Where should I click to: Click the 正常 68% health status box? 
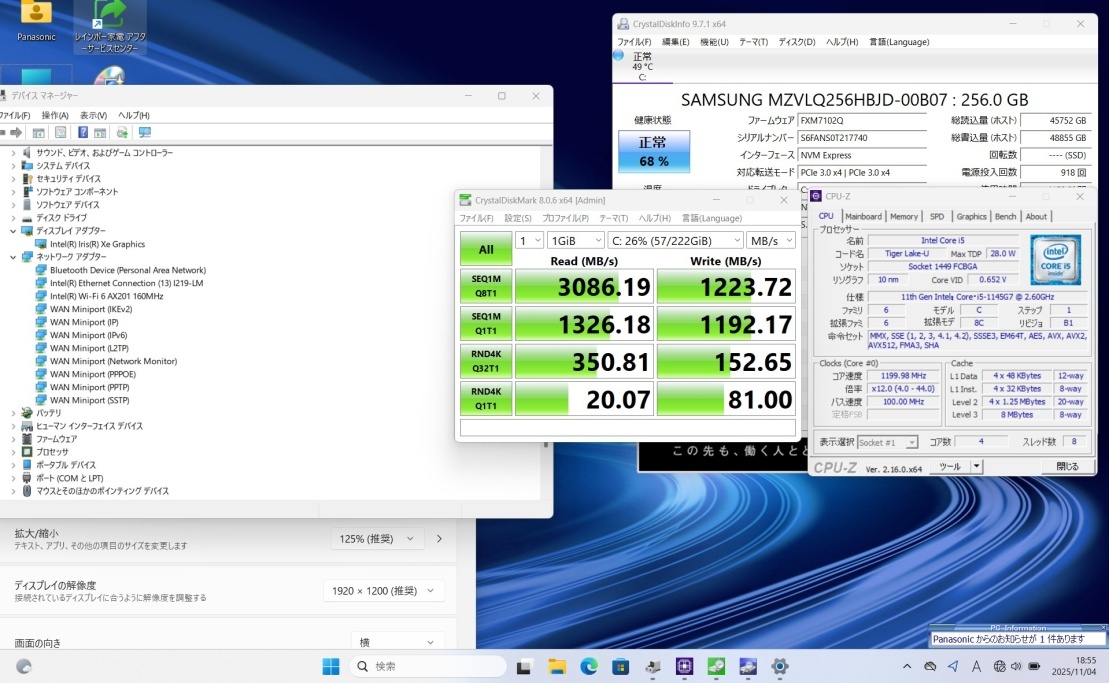[654, 151]
